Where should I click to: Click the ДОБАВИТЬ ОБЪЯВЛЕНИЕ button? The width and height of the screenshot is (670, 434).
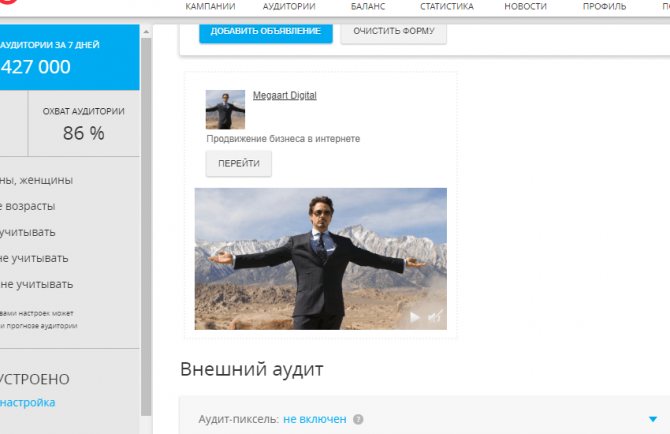(266, 32)
